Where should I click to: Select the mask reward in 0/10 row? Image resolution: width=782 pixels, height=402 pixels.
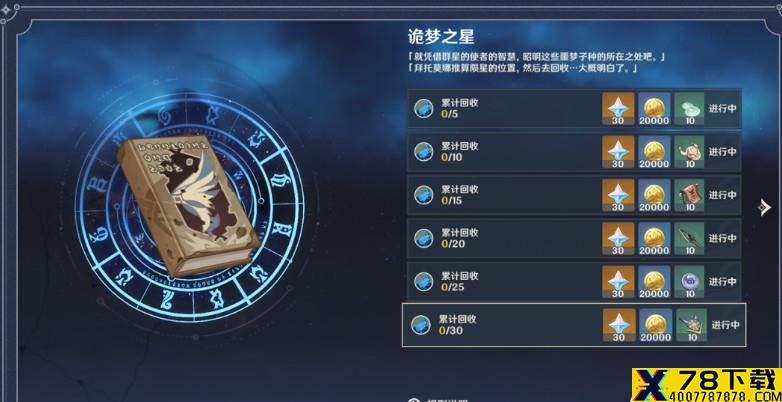pos(689,152)
